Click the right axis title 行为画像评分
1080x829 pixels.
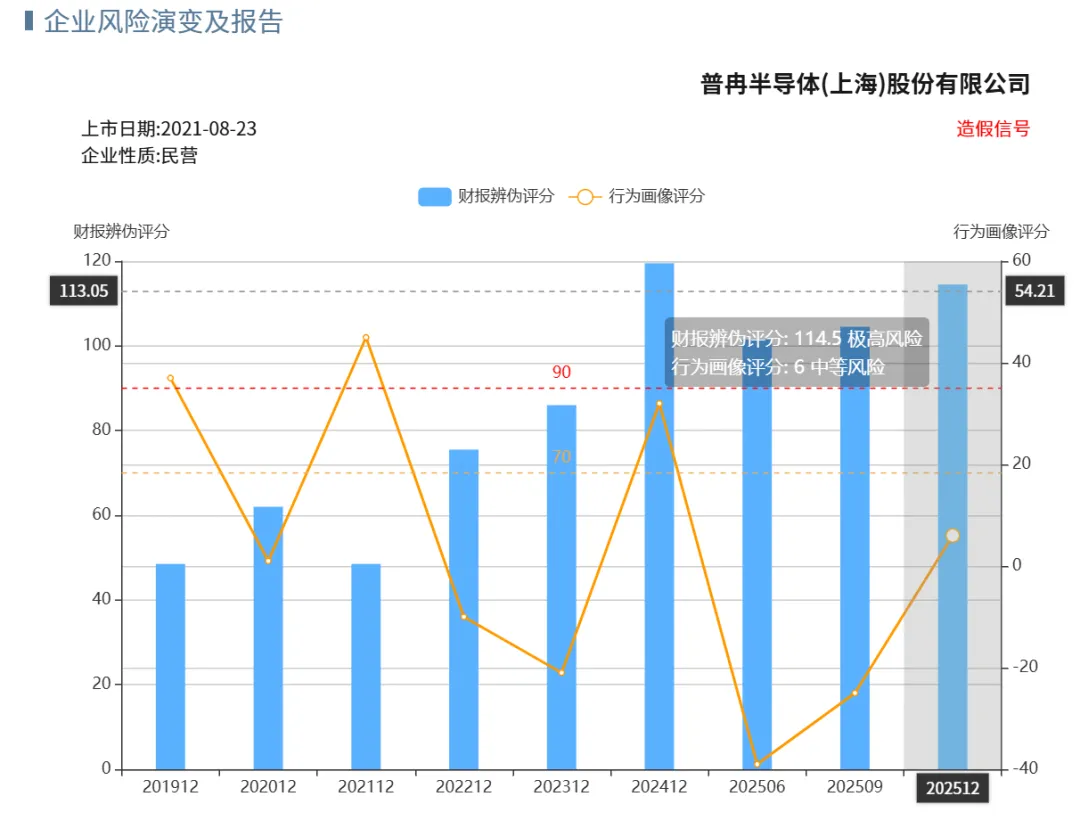tap(1001, 231)
